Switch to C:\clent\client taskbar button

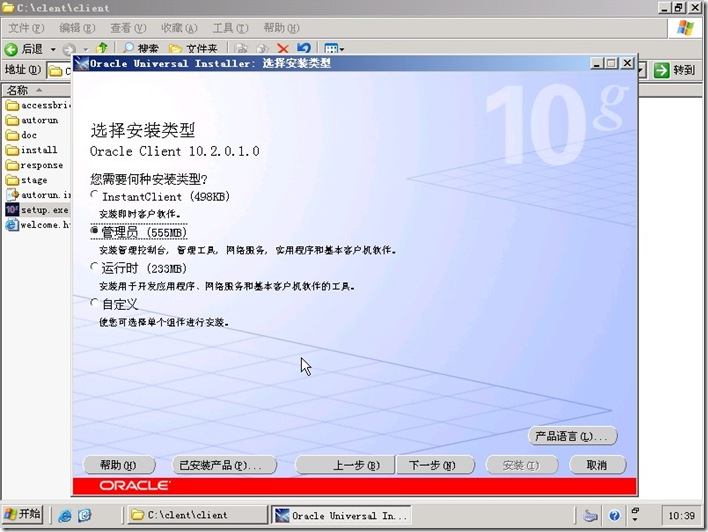198,515
